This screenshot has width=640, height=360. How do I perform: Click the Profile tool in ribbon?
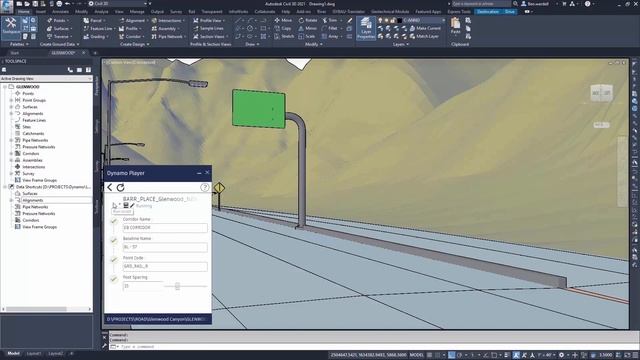(x=130, y=29)
